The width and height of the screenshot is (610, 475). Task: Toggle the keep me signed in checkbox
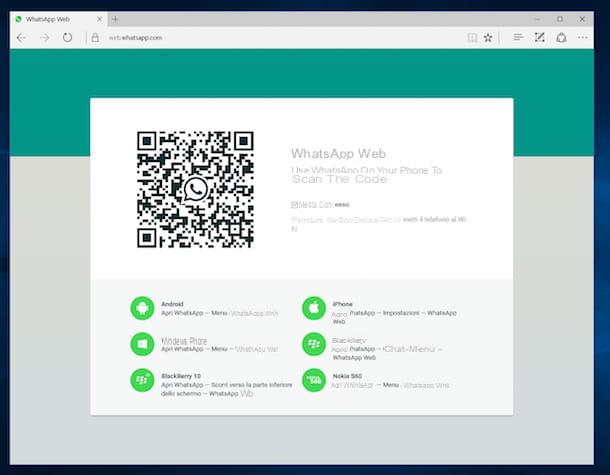pos(294,205)
